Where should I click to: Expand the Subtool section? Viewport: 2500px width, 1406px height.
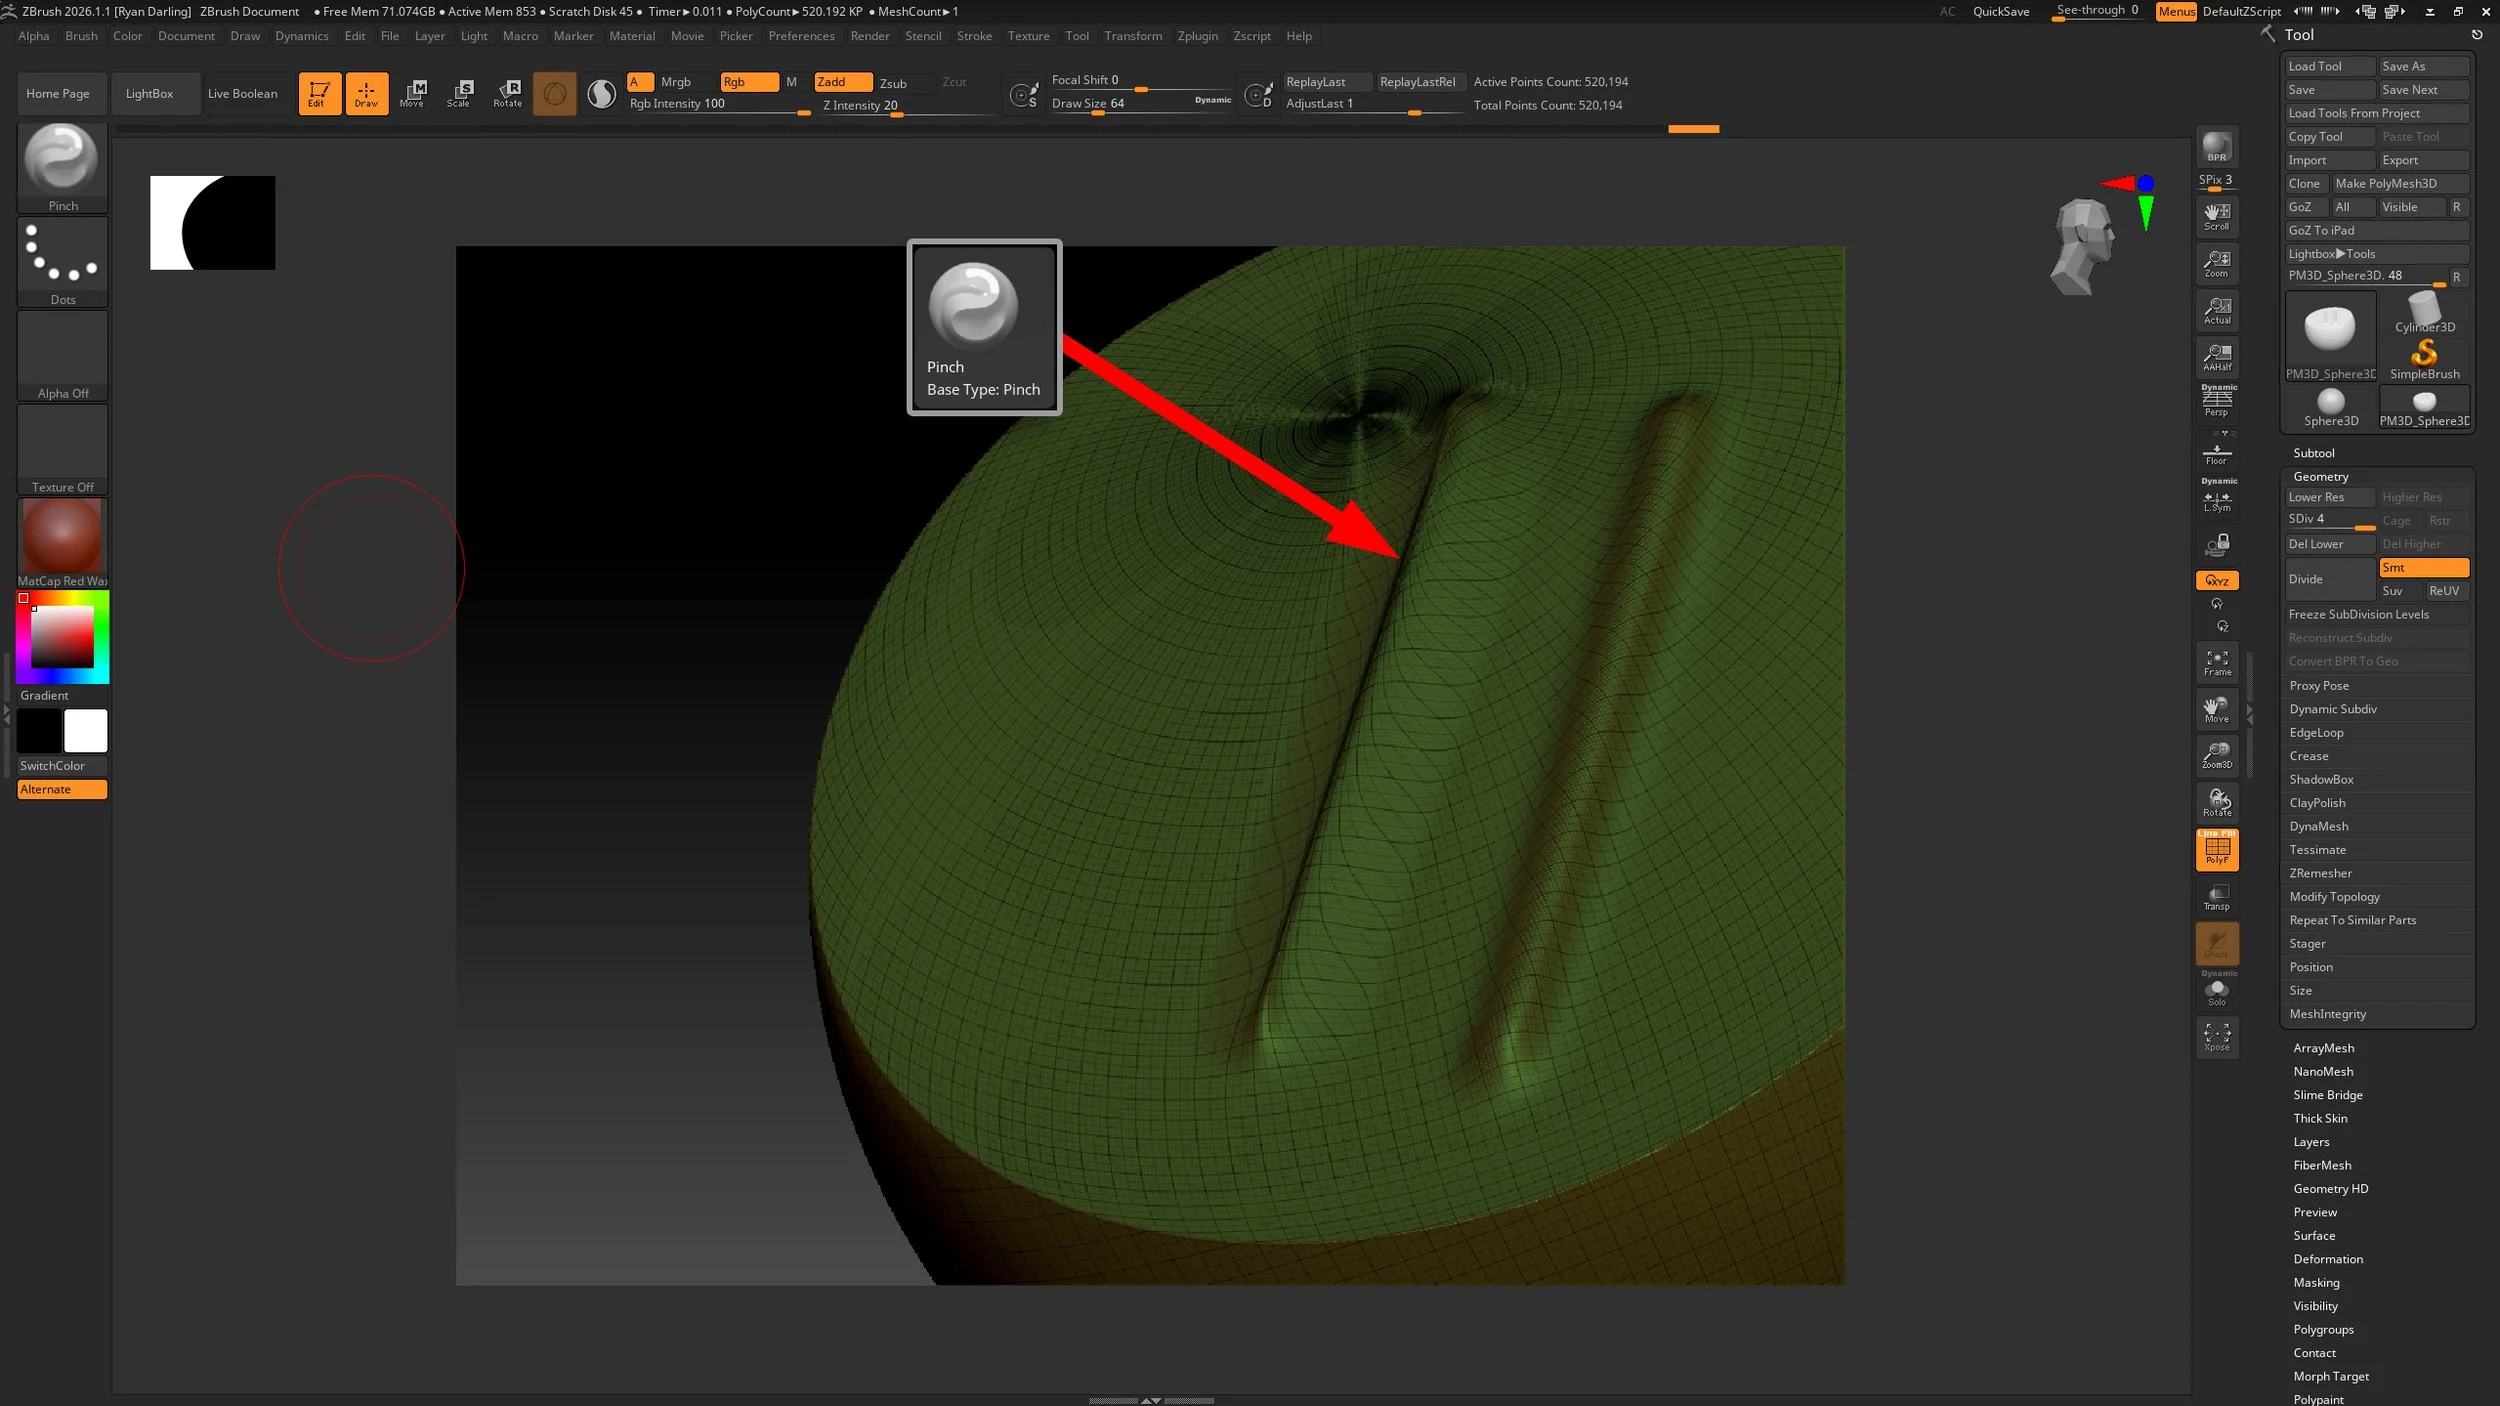2313,453
